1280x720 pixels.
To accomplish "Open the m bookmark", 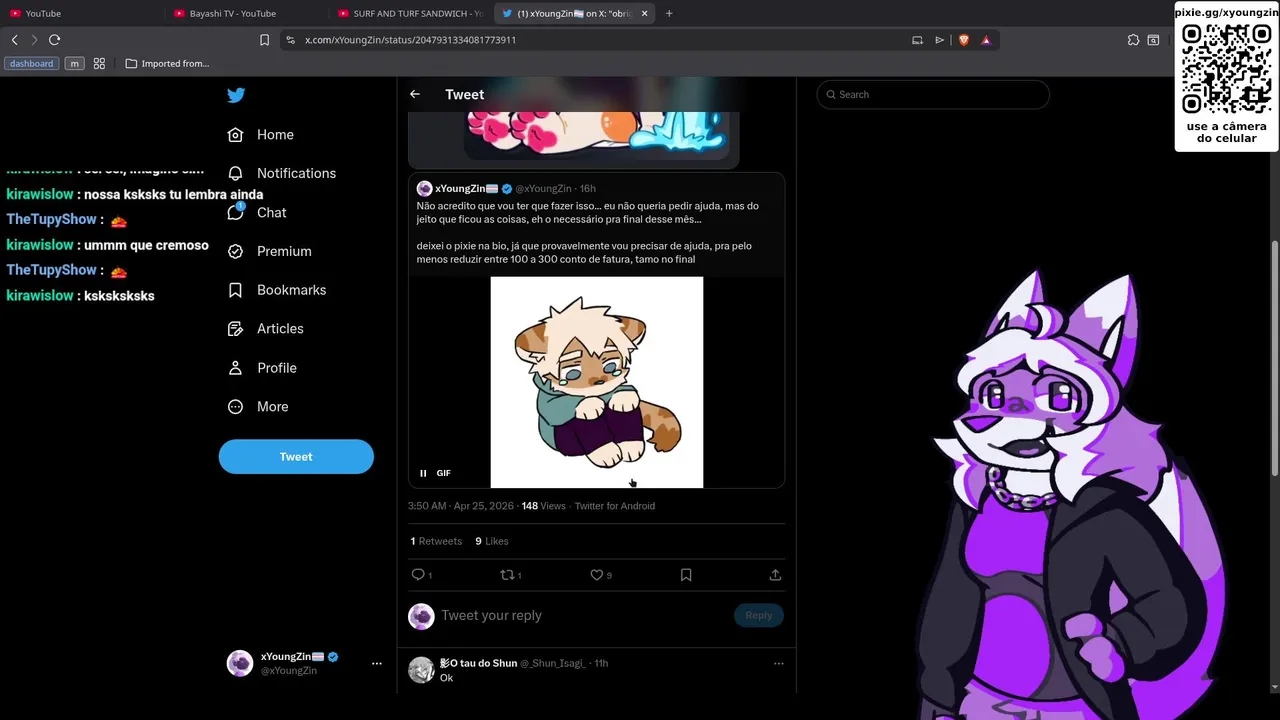I will (x=74, y=64).
